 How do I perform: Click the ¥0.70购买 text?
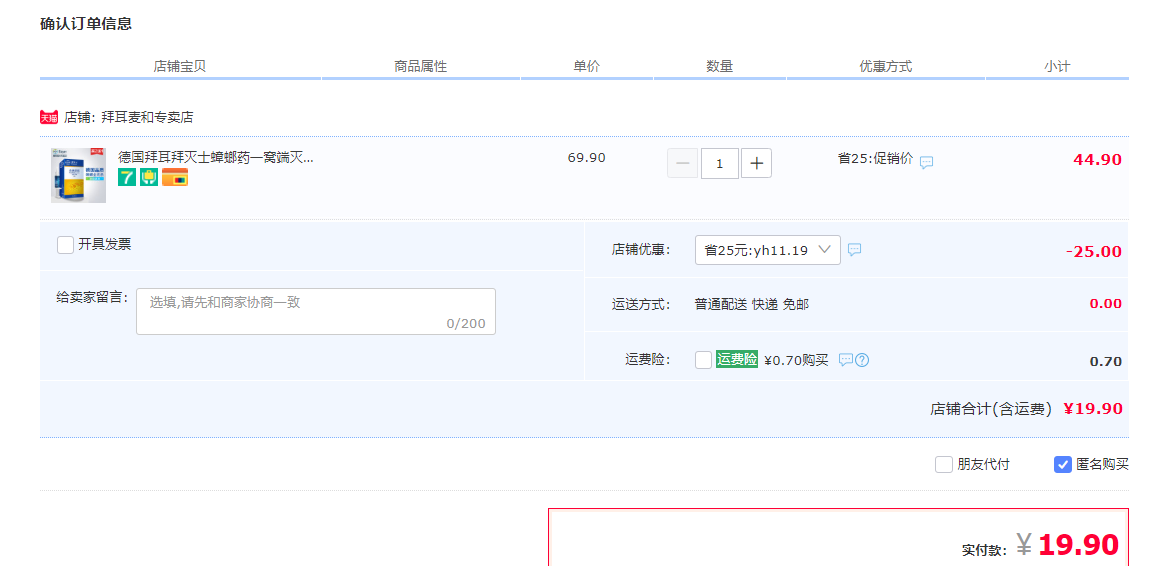pos(796,360)
